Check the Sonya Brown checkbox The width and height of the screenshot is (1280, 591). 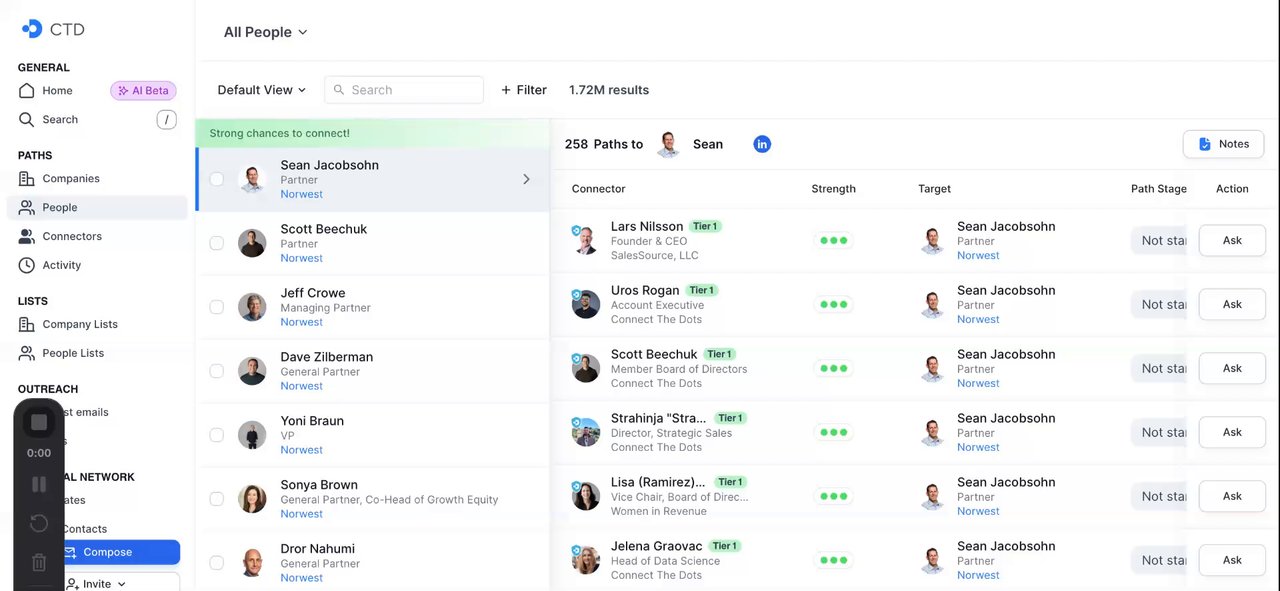point(216,499)
